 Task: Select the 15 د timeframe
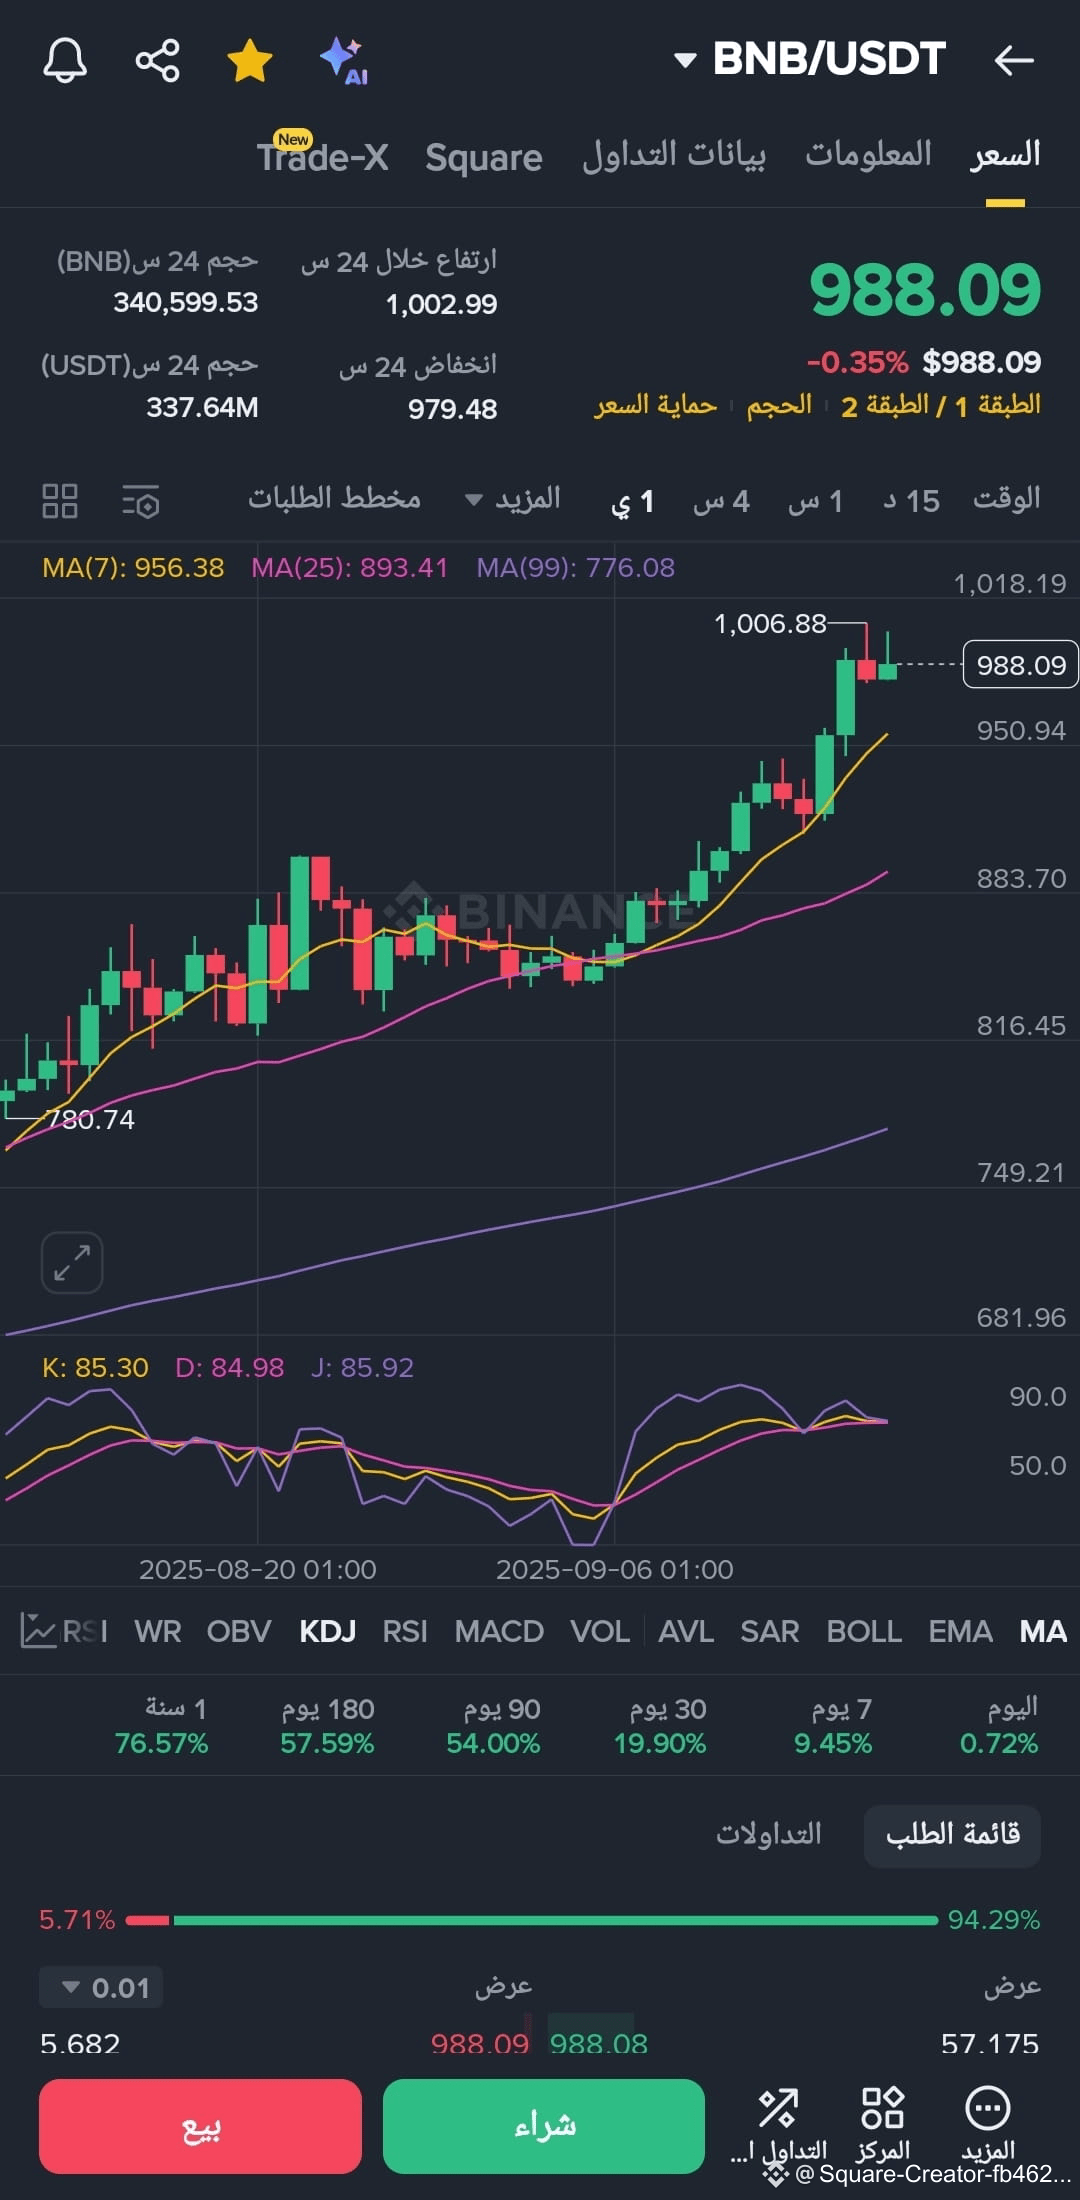point(911,501)
